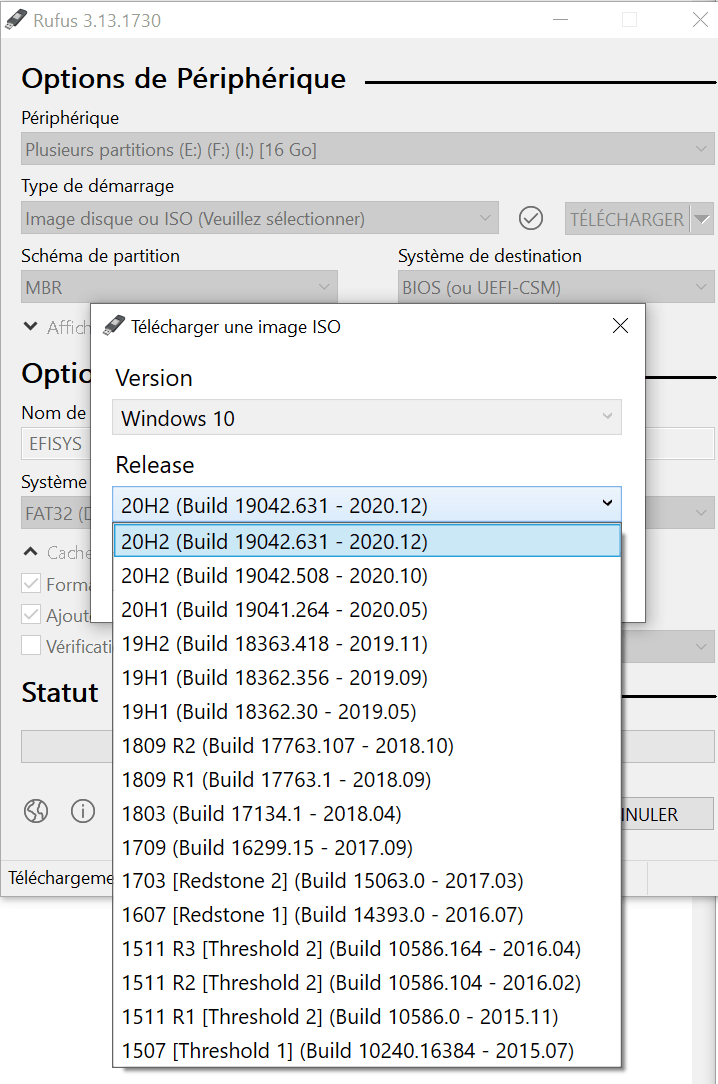Click the Rufus USB icon in title bar
This screenshot has width=718, height=1084.
(16, 20)
